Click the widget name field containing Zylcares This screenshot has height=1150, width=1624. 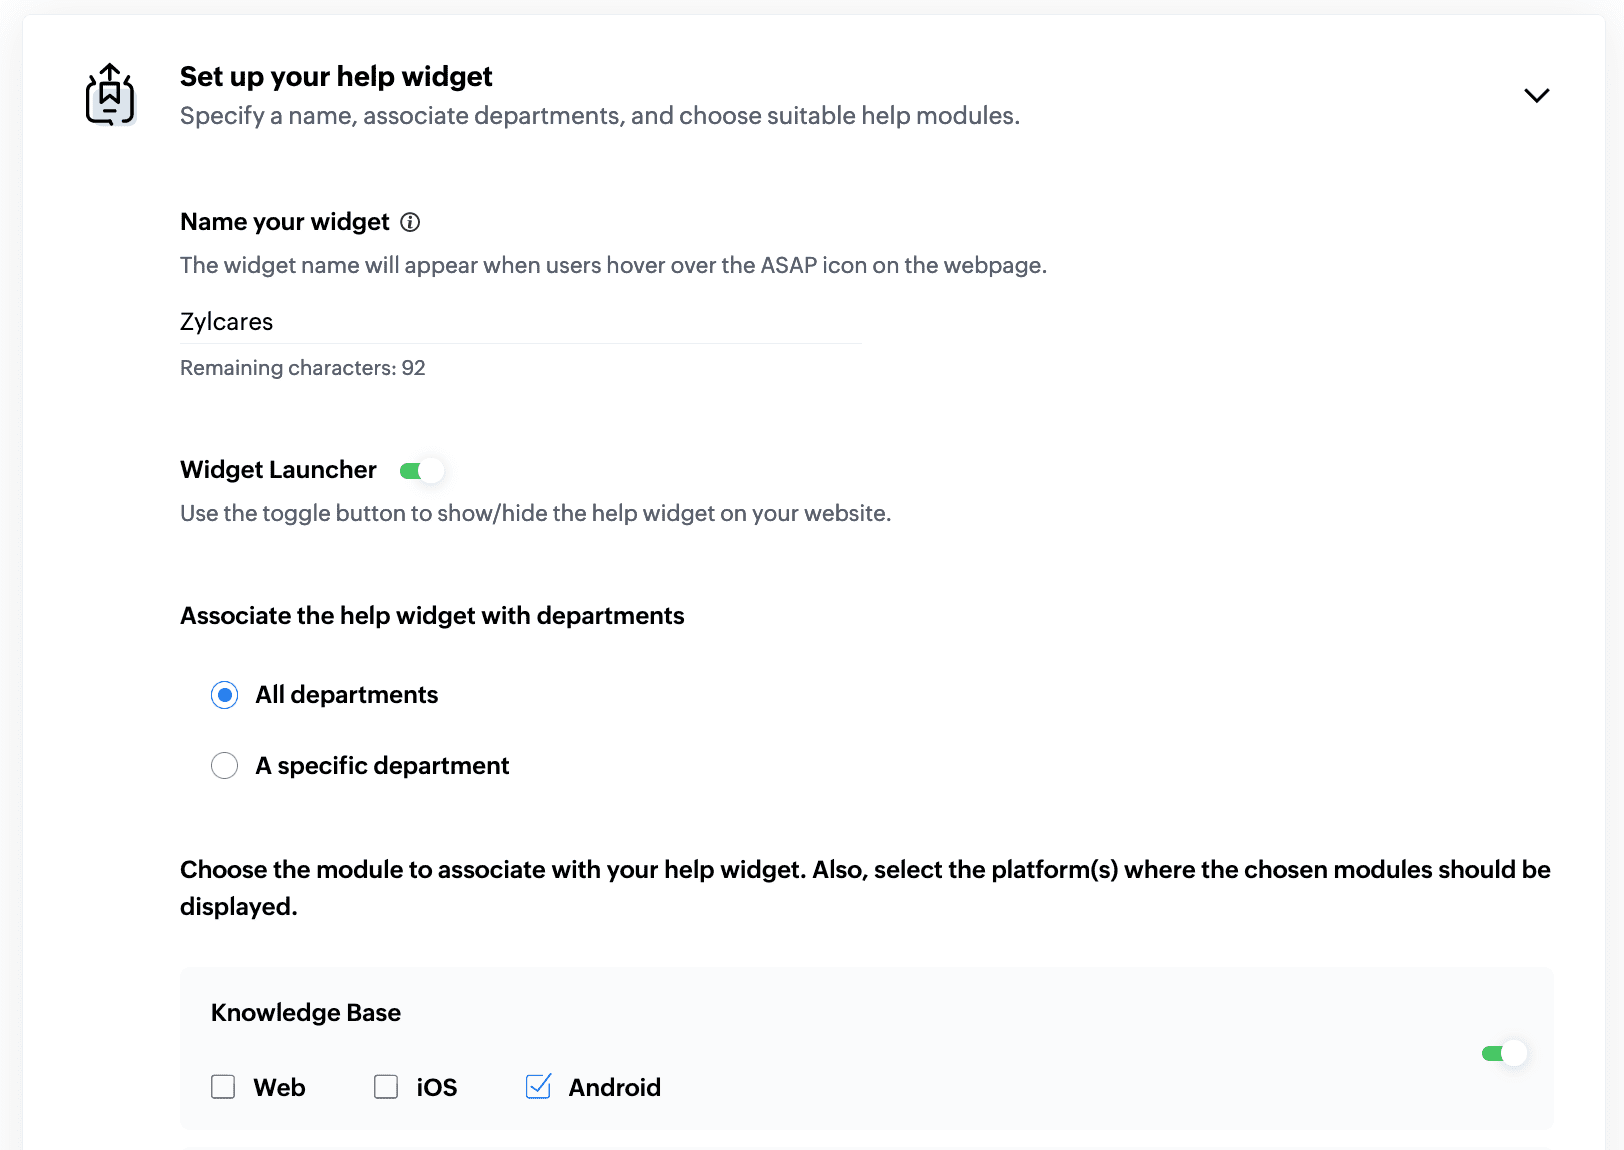coord(520,322)
